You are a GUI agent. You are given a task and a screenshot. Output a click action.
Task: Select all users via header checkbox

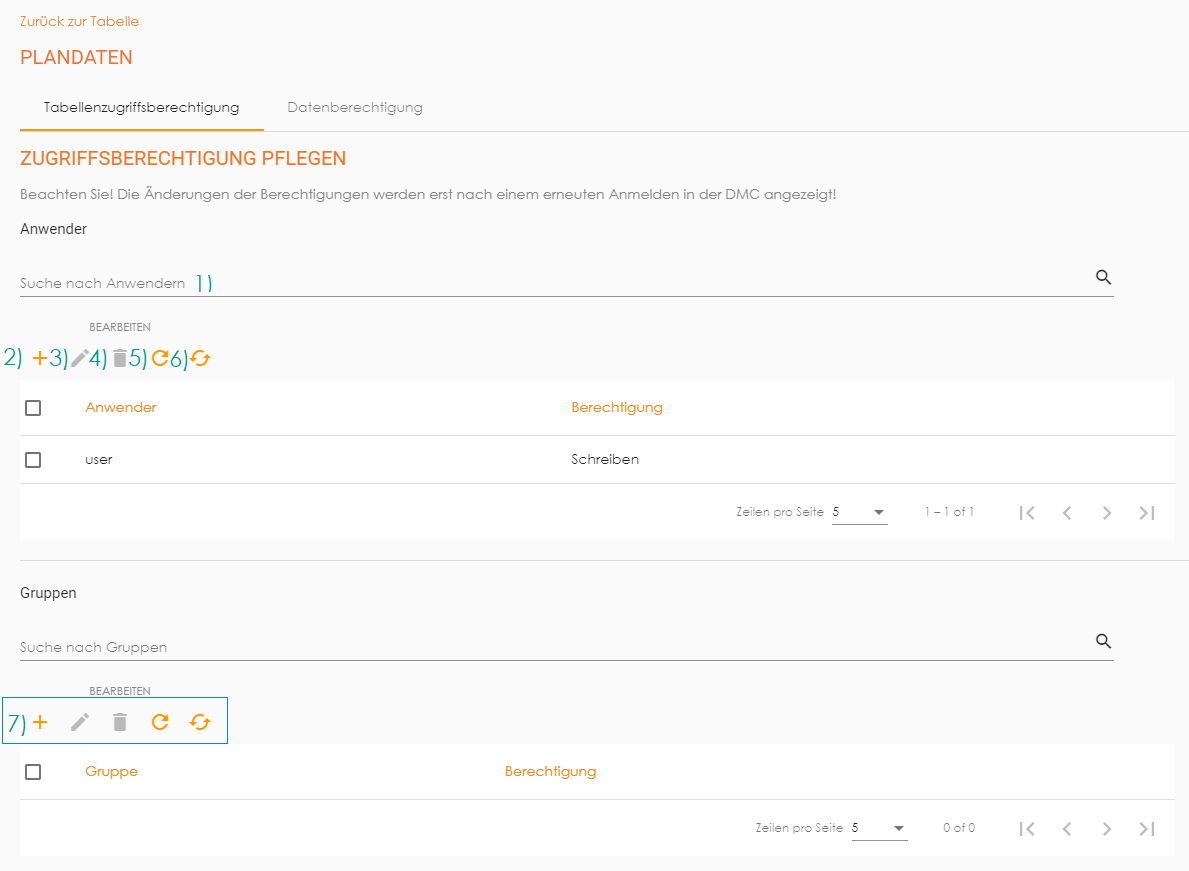(33, 408)
